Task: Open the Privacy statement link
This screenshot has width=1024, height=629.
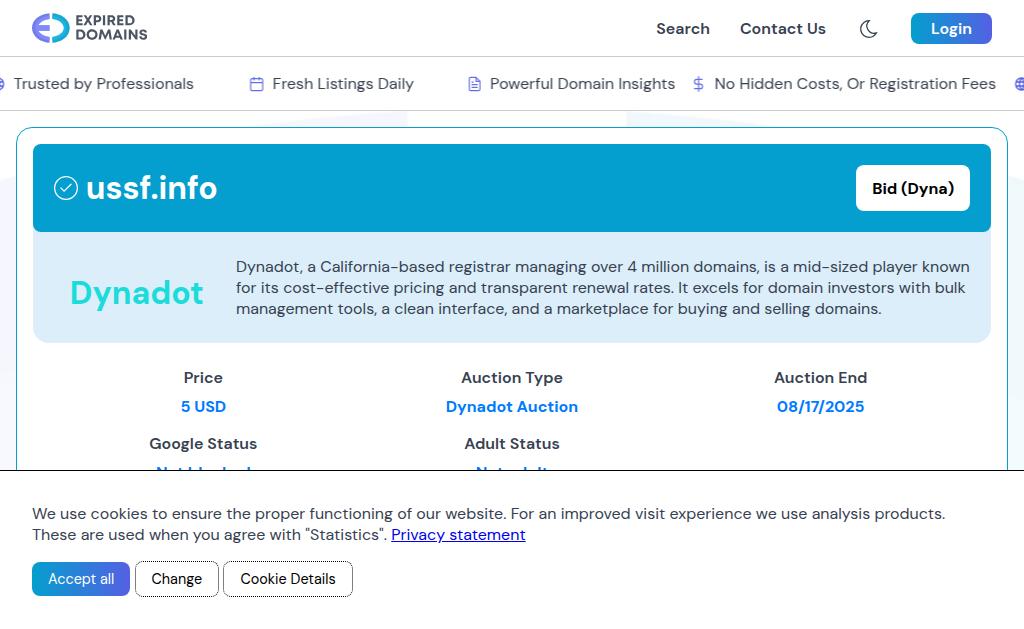Action: [x=458, y=535]
